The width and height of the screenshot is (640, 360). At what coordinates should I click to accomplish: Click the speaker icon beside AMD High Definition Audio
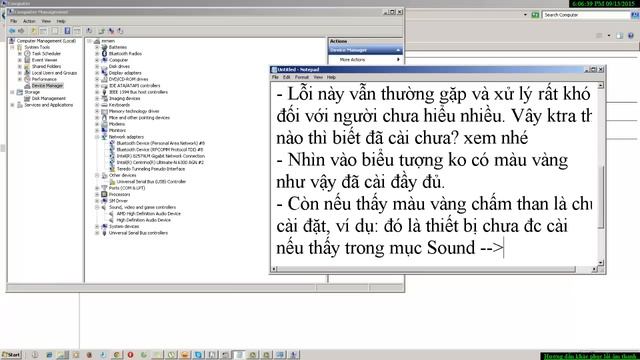pos(112,213)
